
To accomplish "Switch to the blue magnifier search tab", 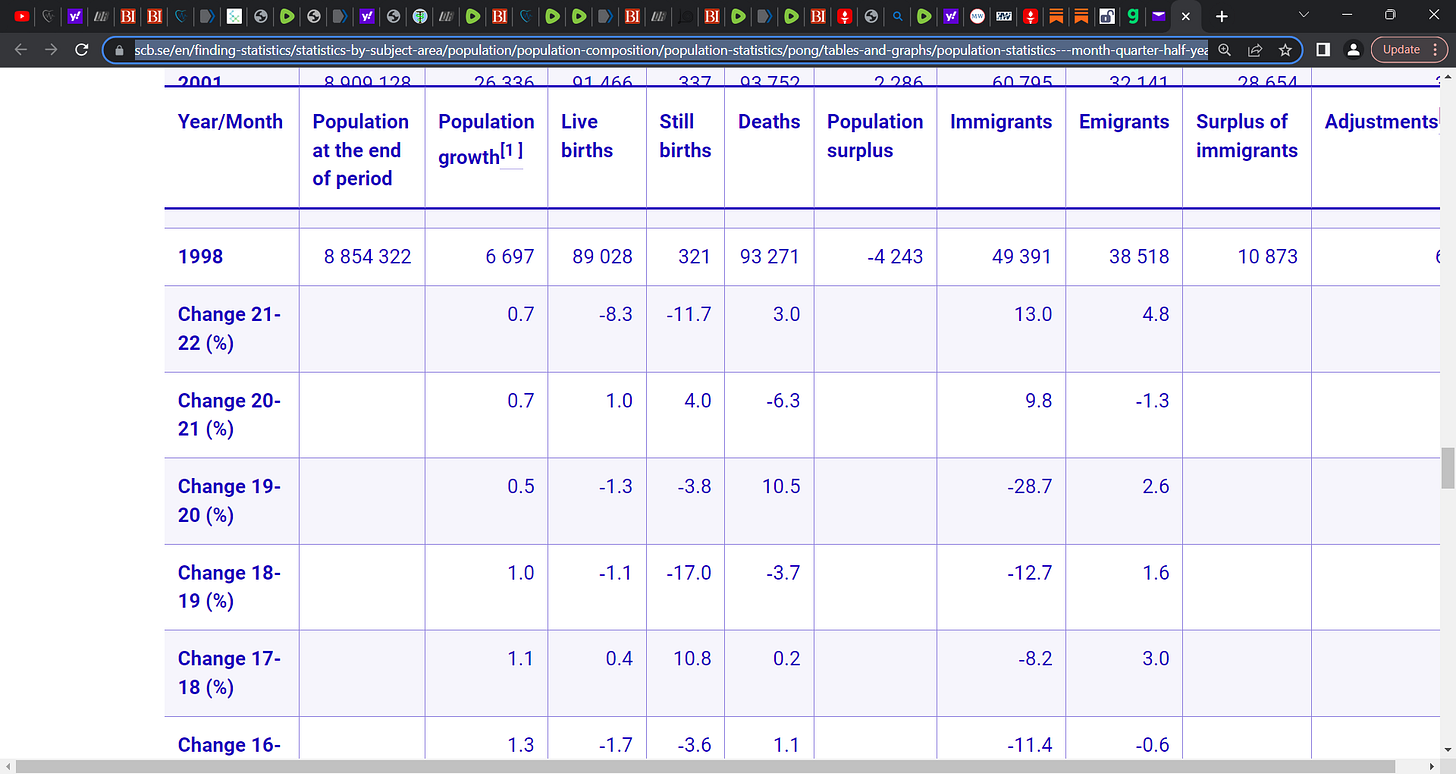I will [898, 17].
